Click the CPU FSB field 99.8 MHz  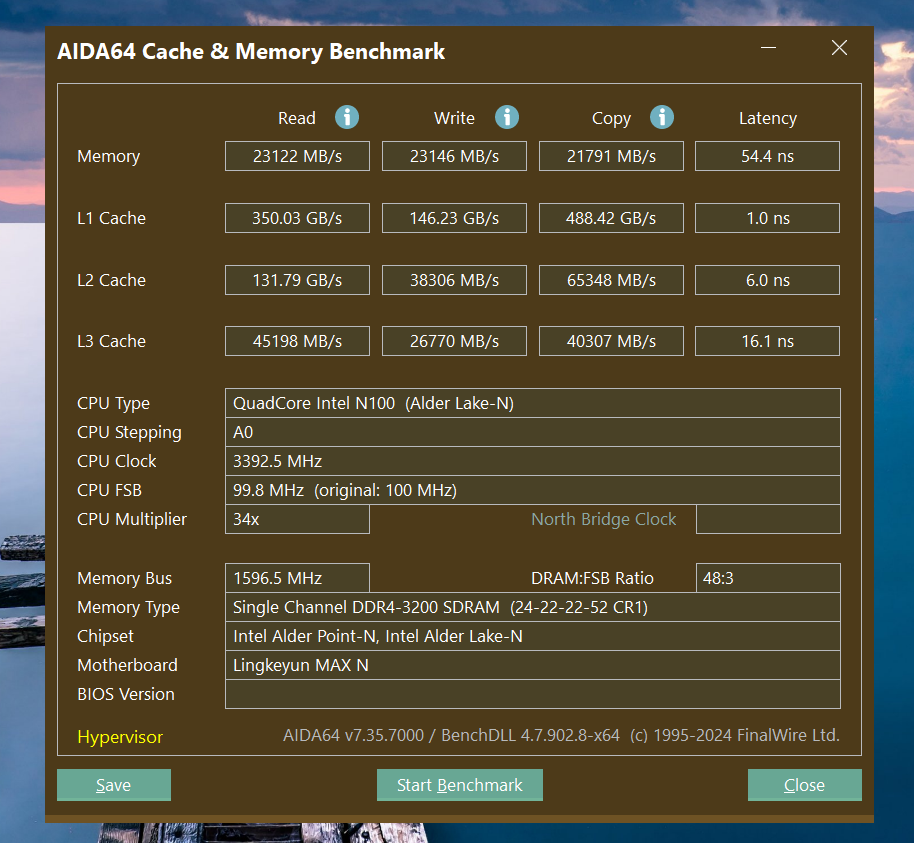click(x=533, y=490)
